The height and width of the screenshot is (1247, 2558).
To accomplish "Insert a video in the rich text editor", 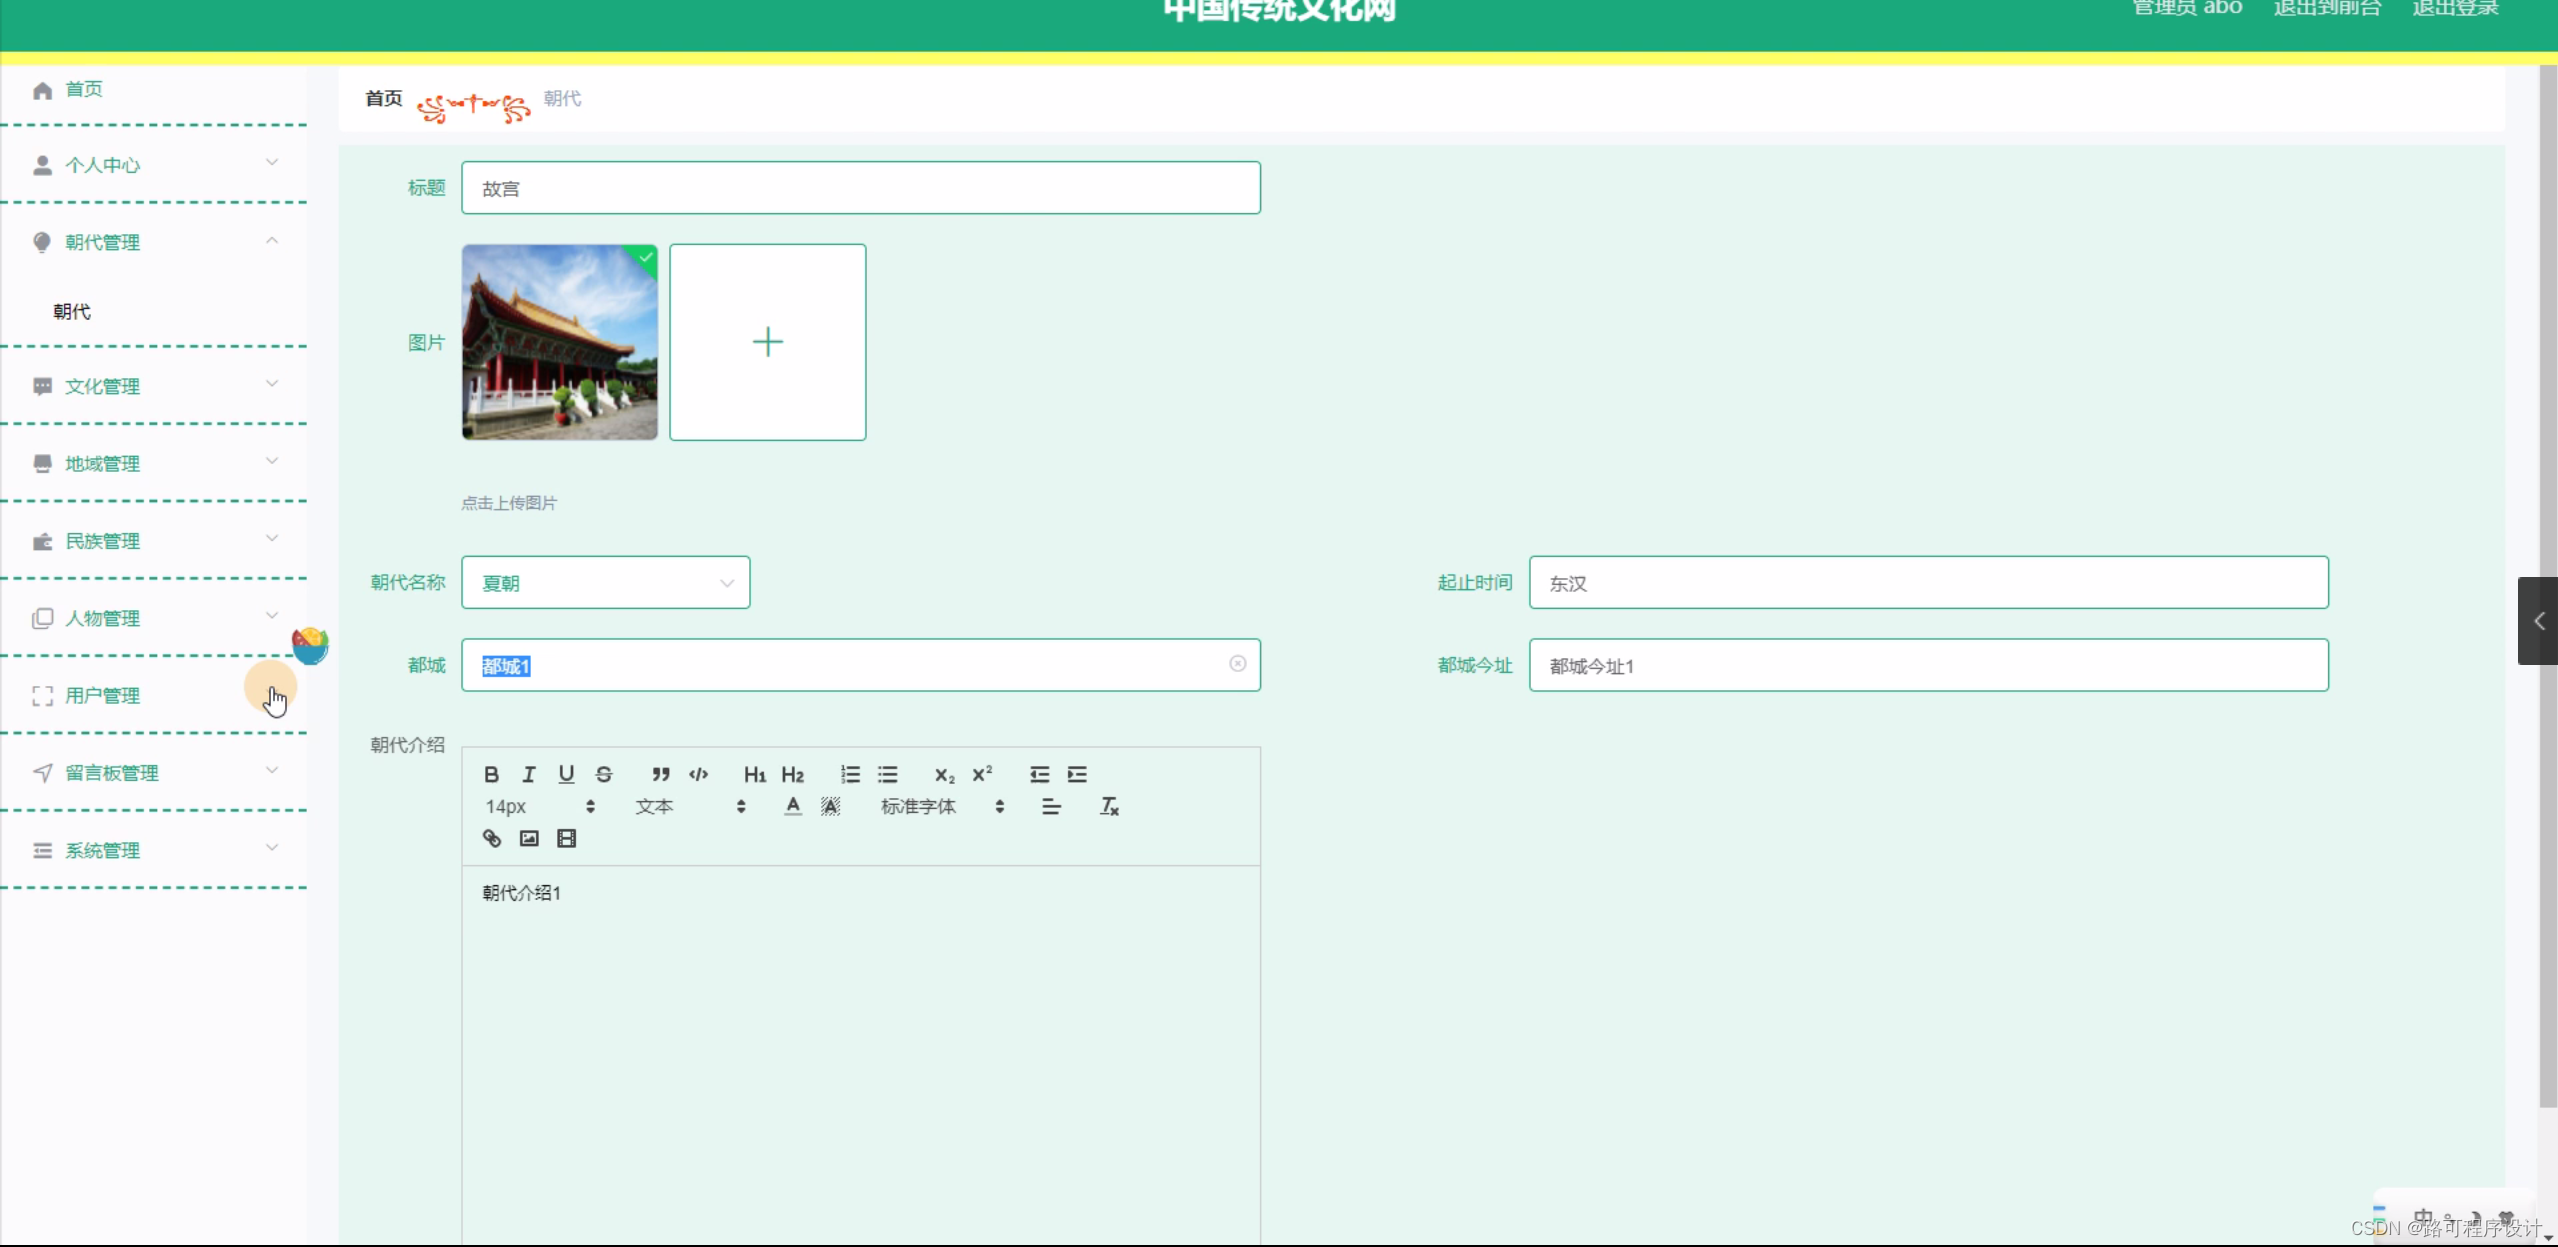I will point(567,838).
